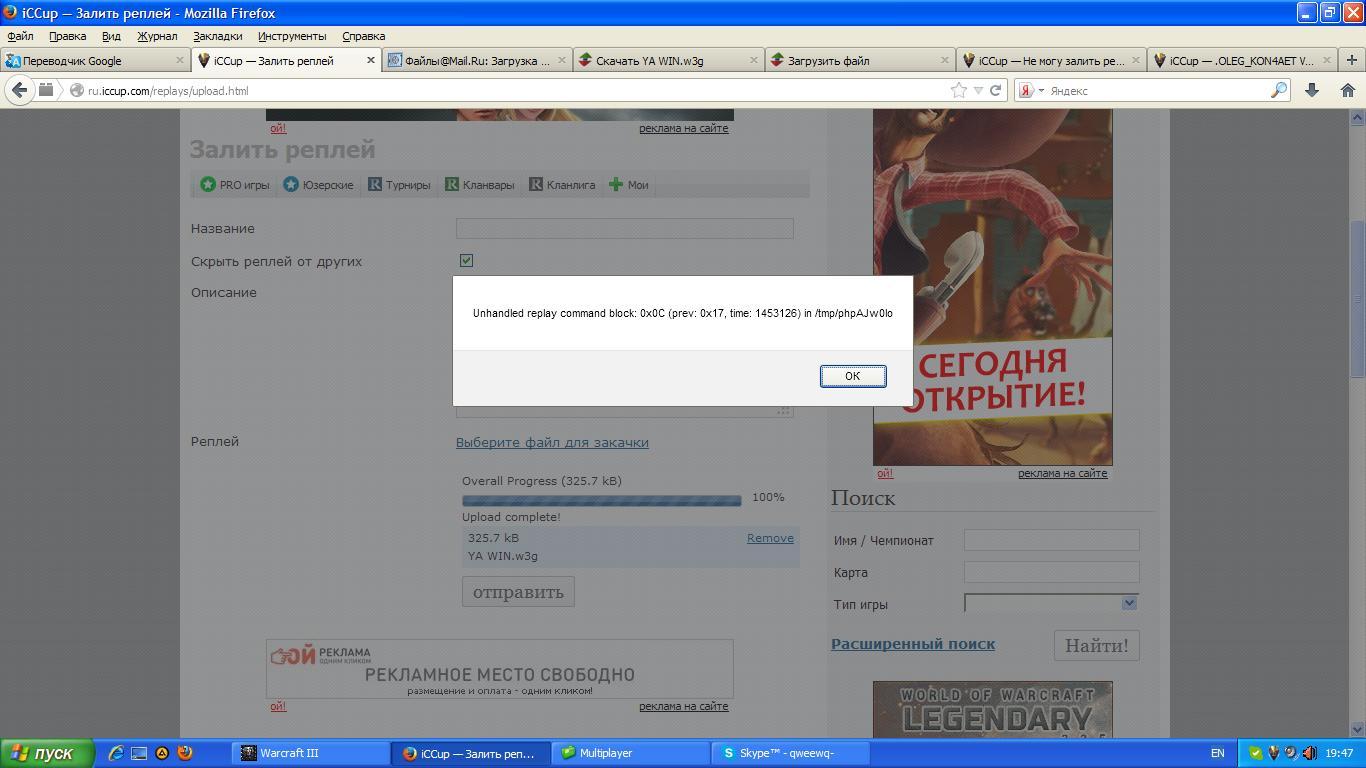This screenshot has width=1366, height=768.
Task: Click the volume speaker tray icon
Action: point(1308,753)
